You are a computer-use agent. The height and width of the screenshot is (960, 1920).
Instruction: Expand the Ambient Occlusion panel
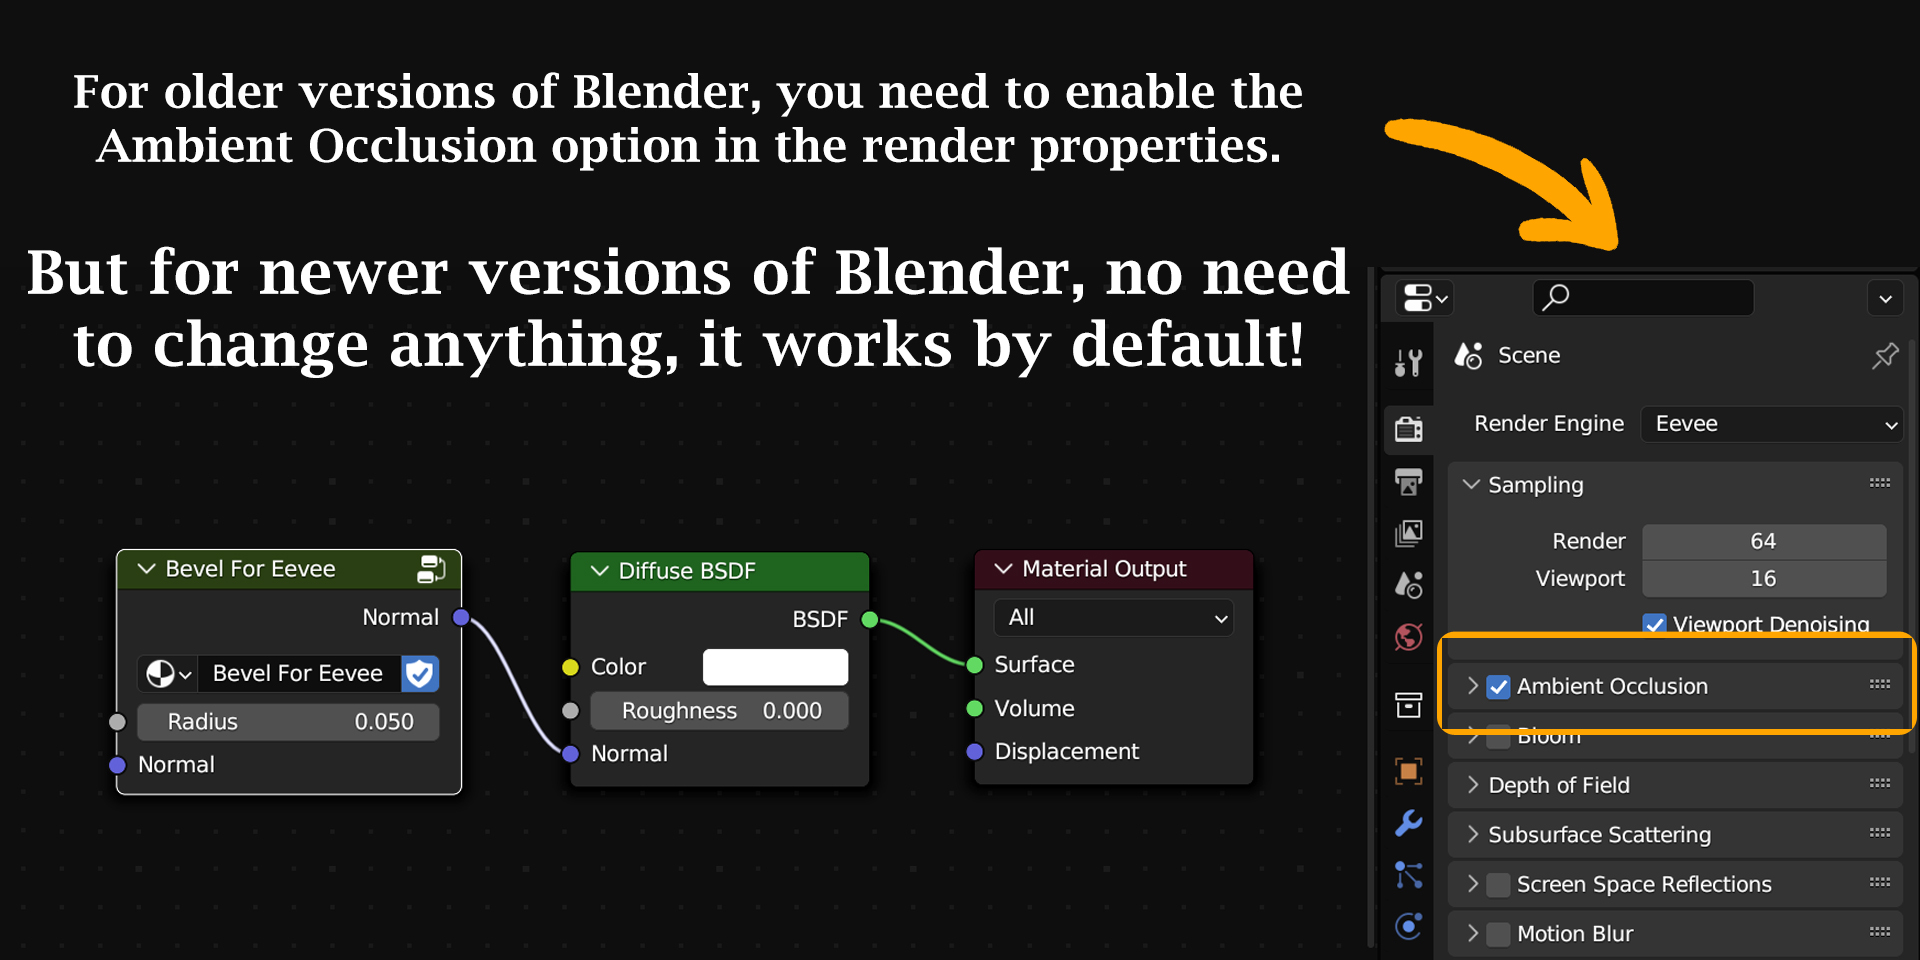point(1472,686)
